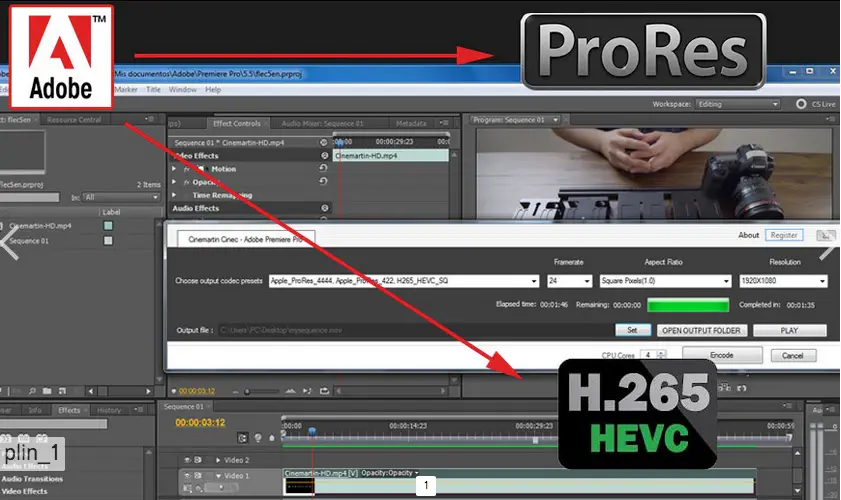Reset the Motion effect in Effect Controls
Screen dimensions: 841x500
coord(323,168)
